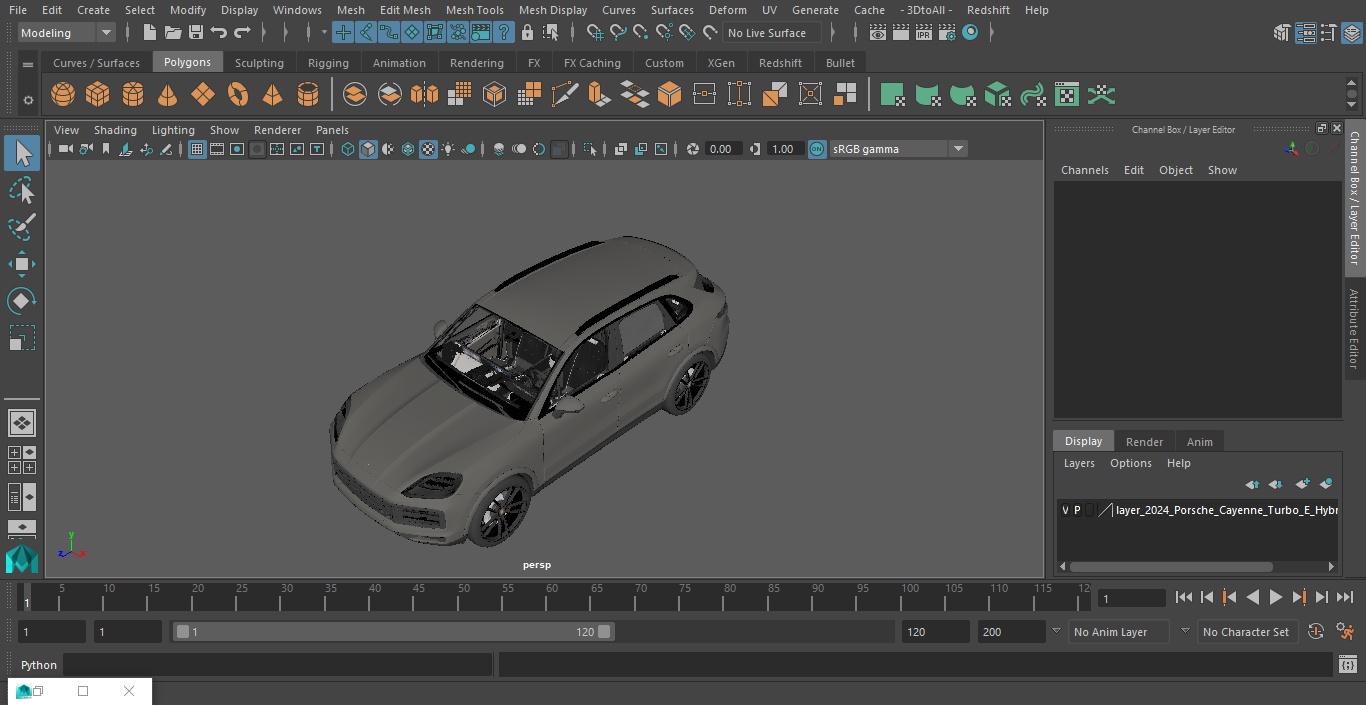Screen dimensions: 1366x705
Task: Activate the Rotate tool in toolbox
Action: pos(21,301)
